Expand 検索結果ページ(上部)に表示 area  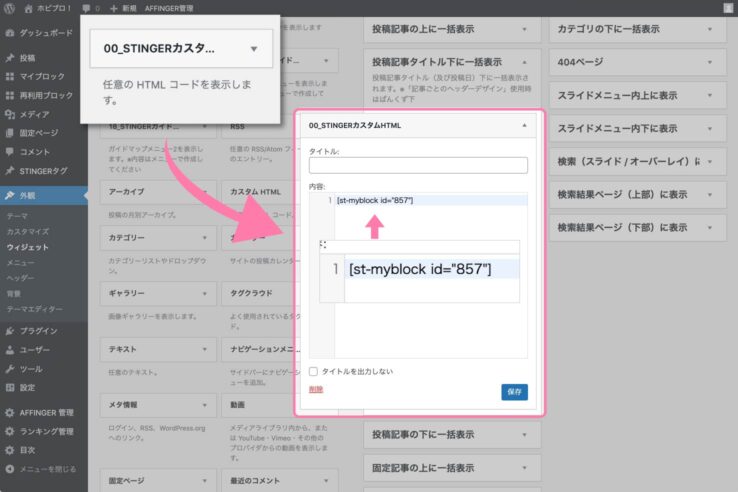click(710, 194)
